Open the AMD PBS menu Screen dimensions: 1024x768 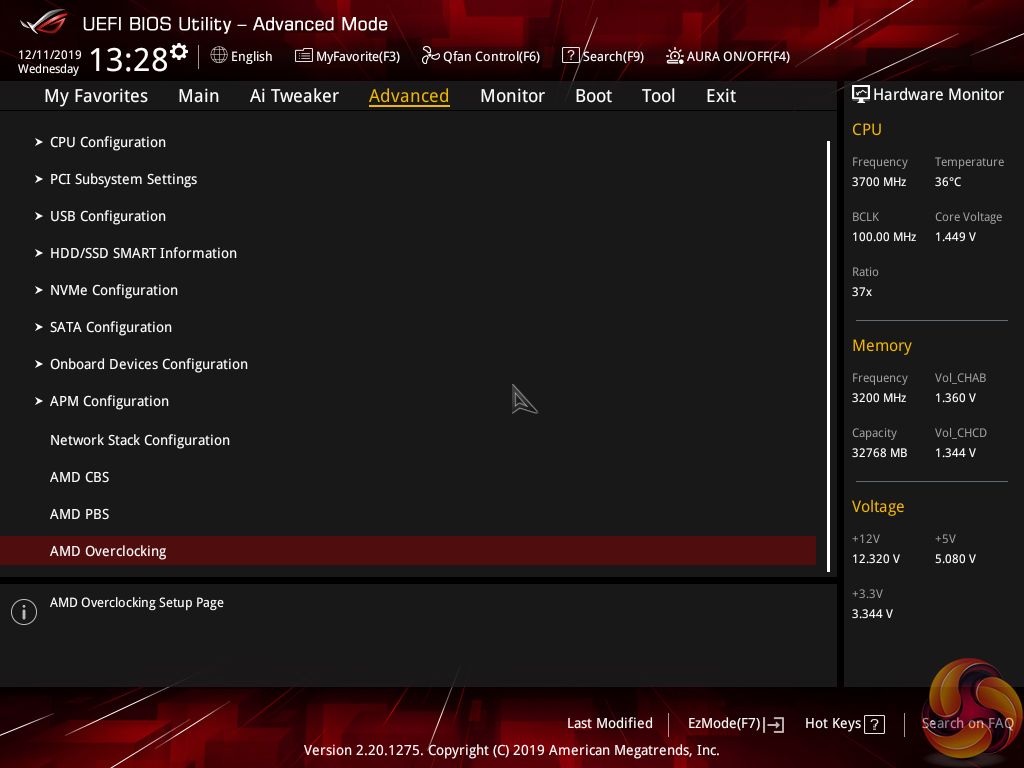80,514
